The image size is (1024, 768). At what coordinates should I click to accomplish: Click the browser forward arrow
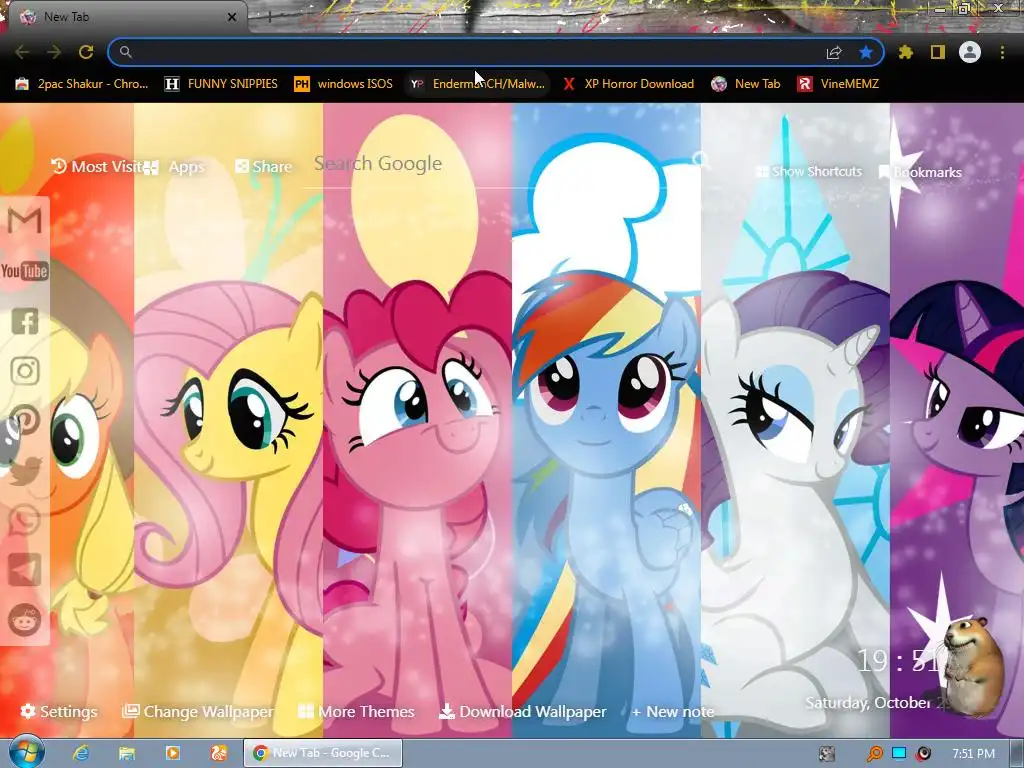tap(54, 52)
